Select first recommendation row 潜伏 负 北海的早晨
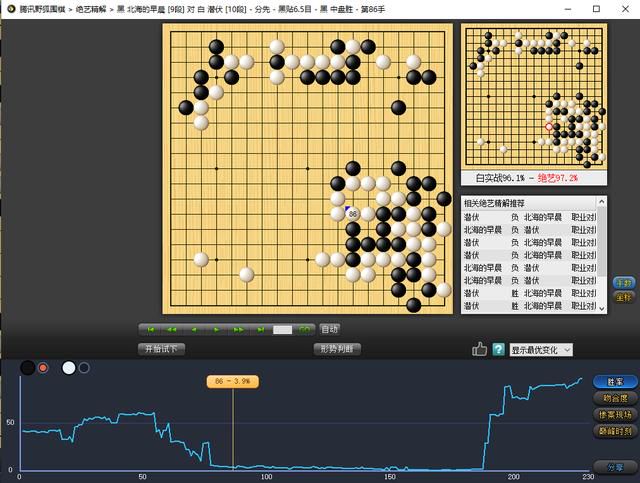 [530, 217]
